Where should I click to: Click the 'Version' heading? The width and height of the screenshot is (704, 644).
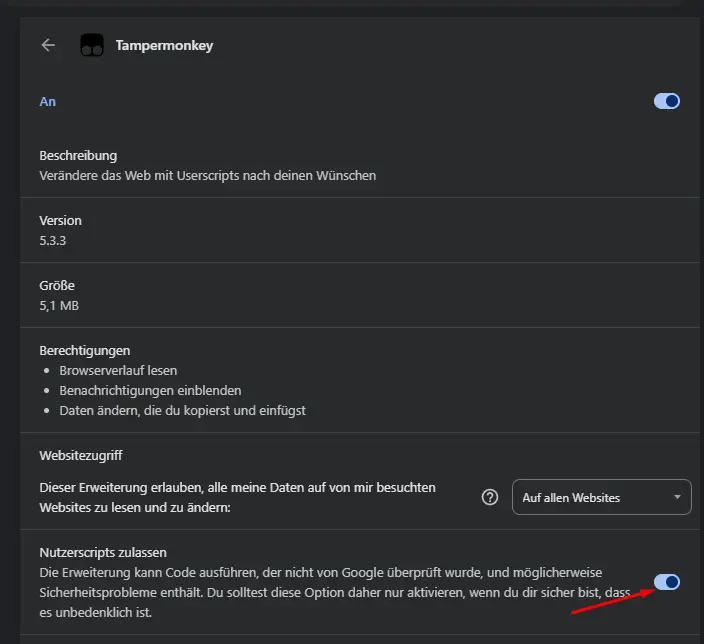click(61, 221)
